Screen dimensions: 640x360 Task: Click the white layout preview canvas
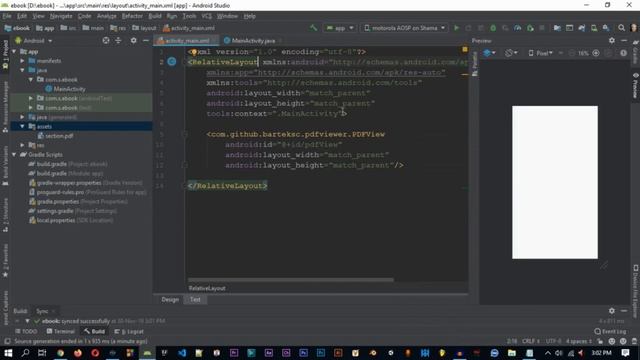click(x=555, y=182)
